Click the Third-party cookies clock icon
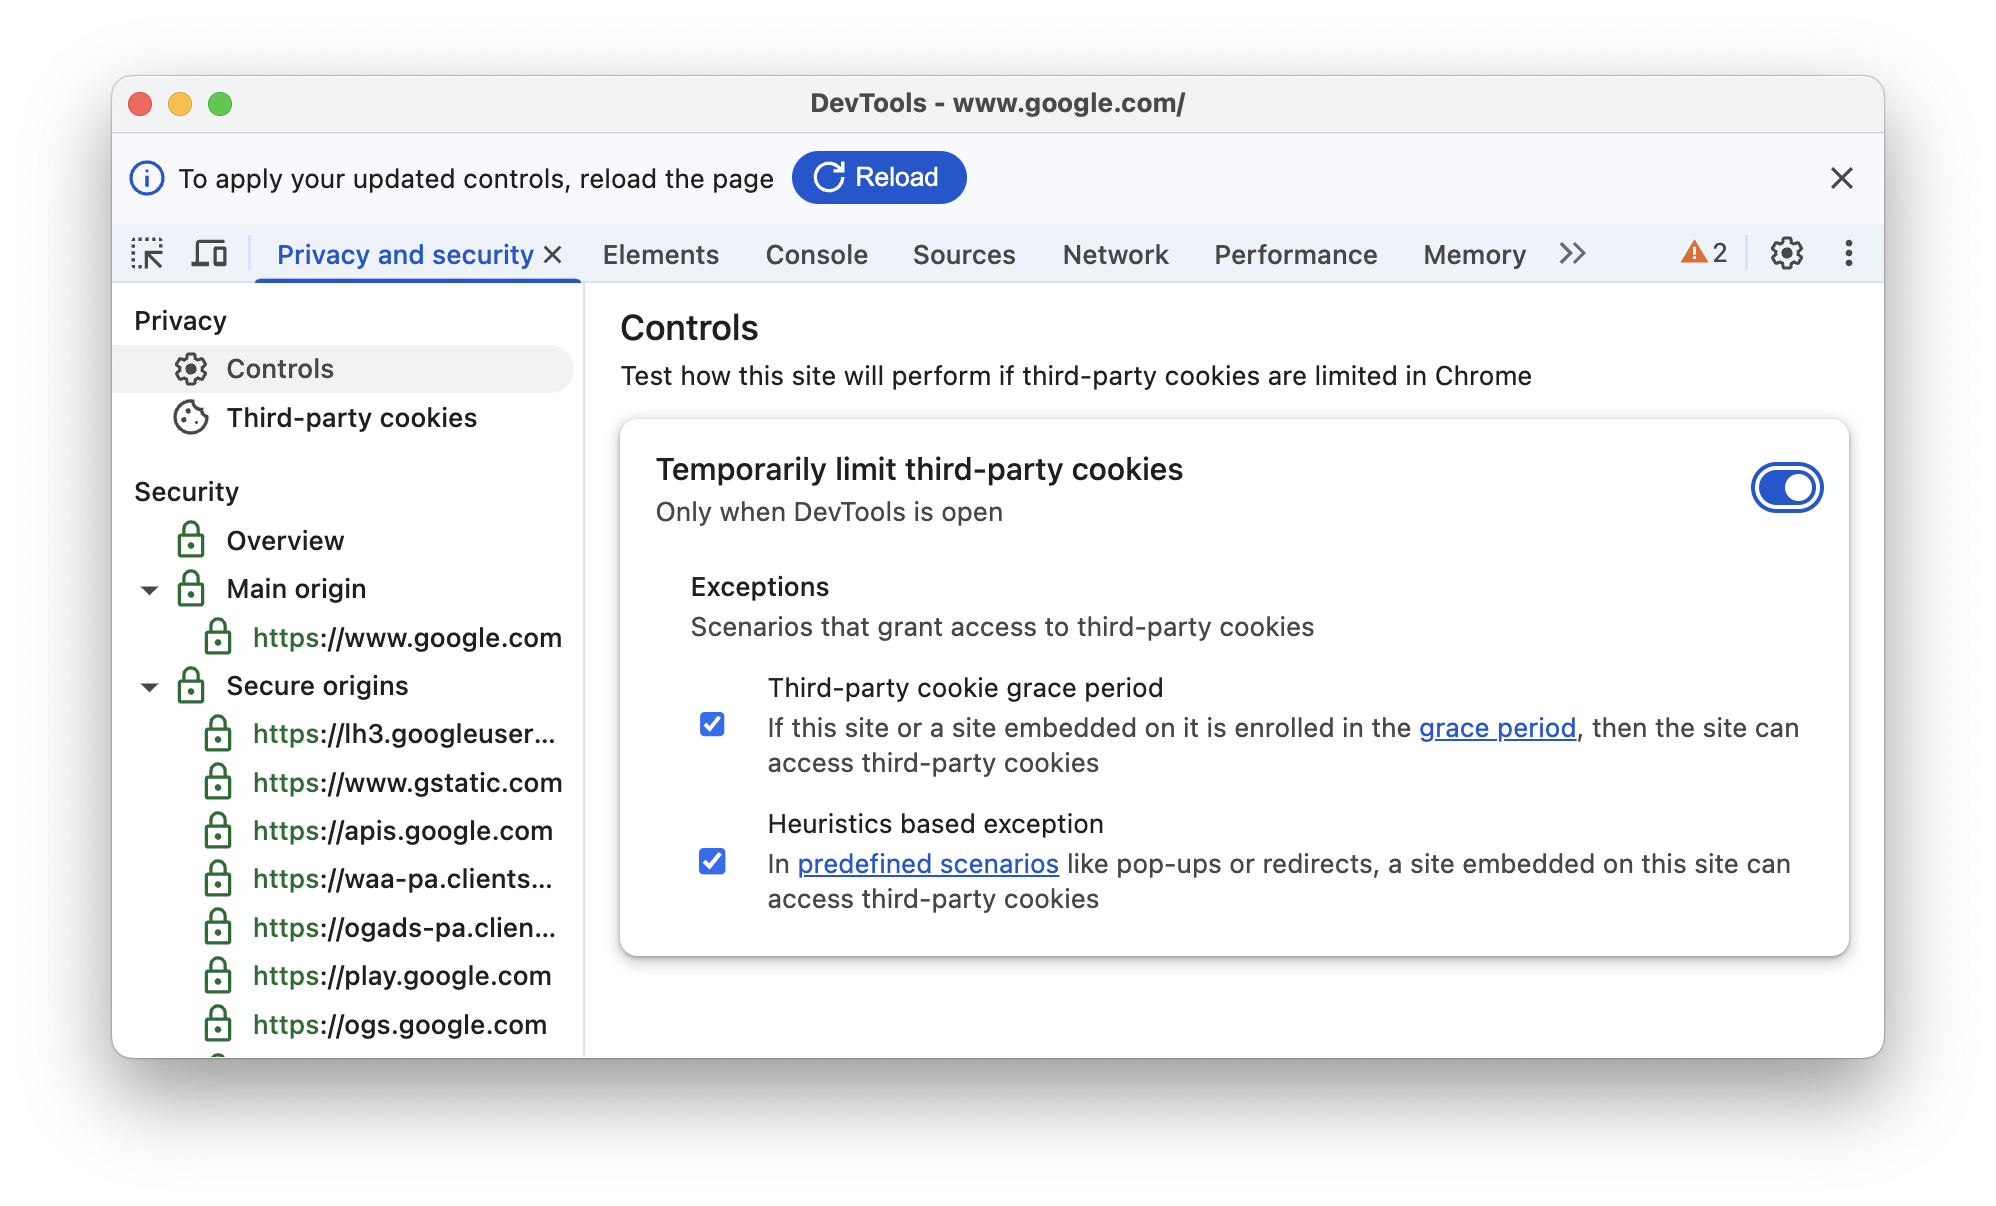Screen dimensions: 1996x1206 pos(190,418)
